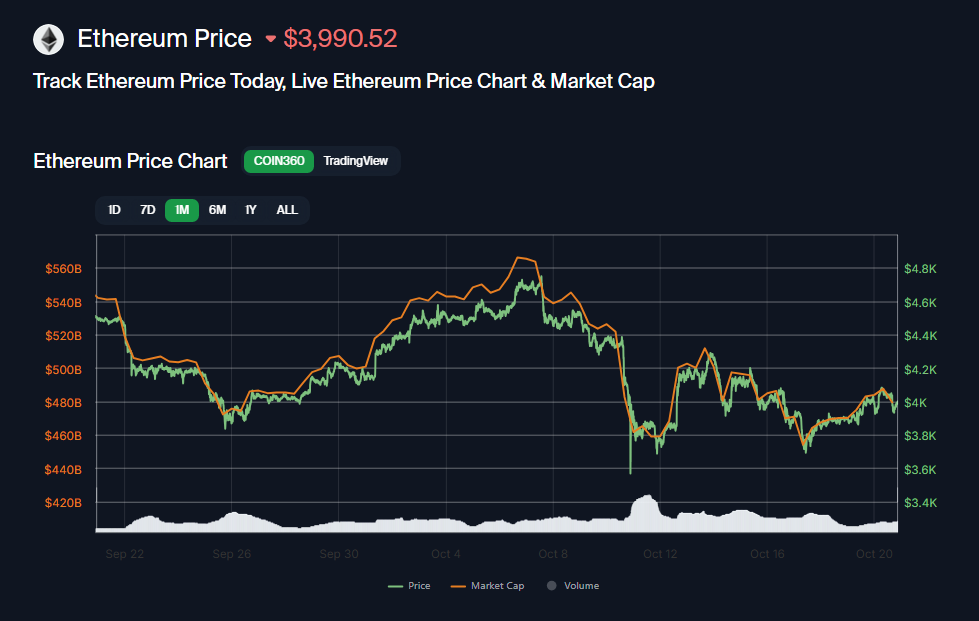Toggle the Price series legend marker

[395, 586]
